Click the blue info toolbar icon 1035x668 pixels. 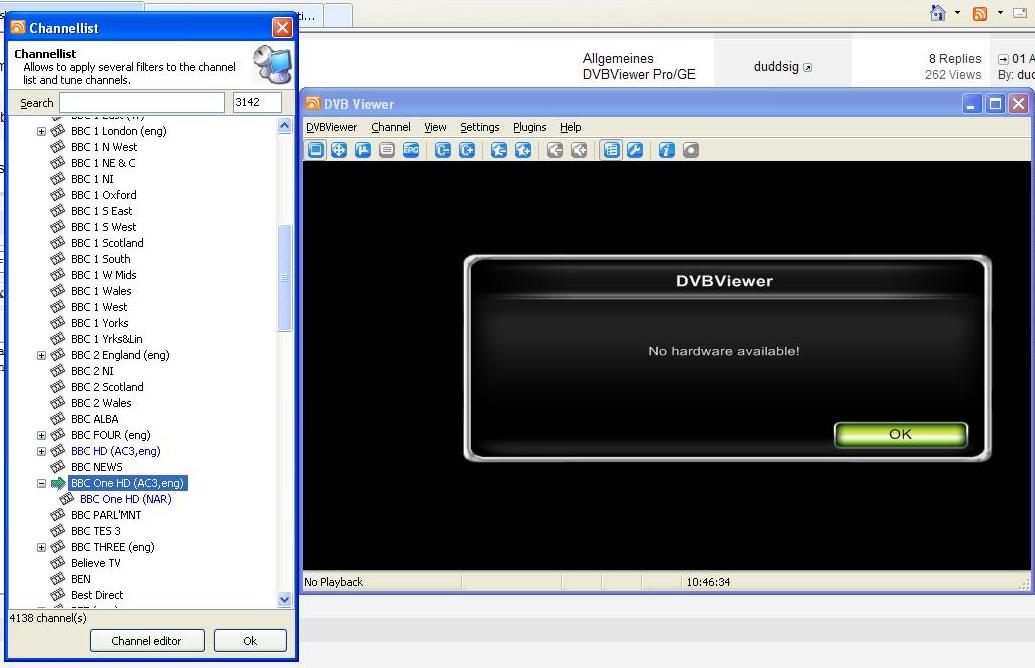(667, 150)
